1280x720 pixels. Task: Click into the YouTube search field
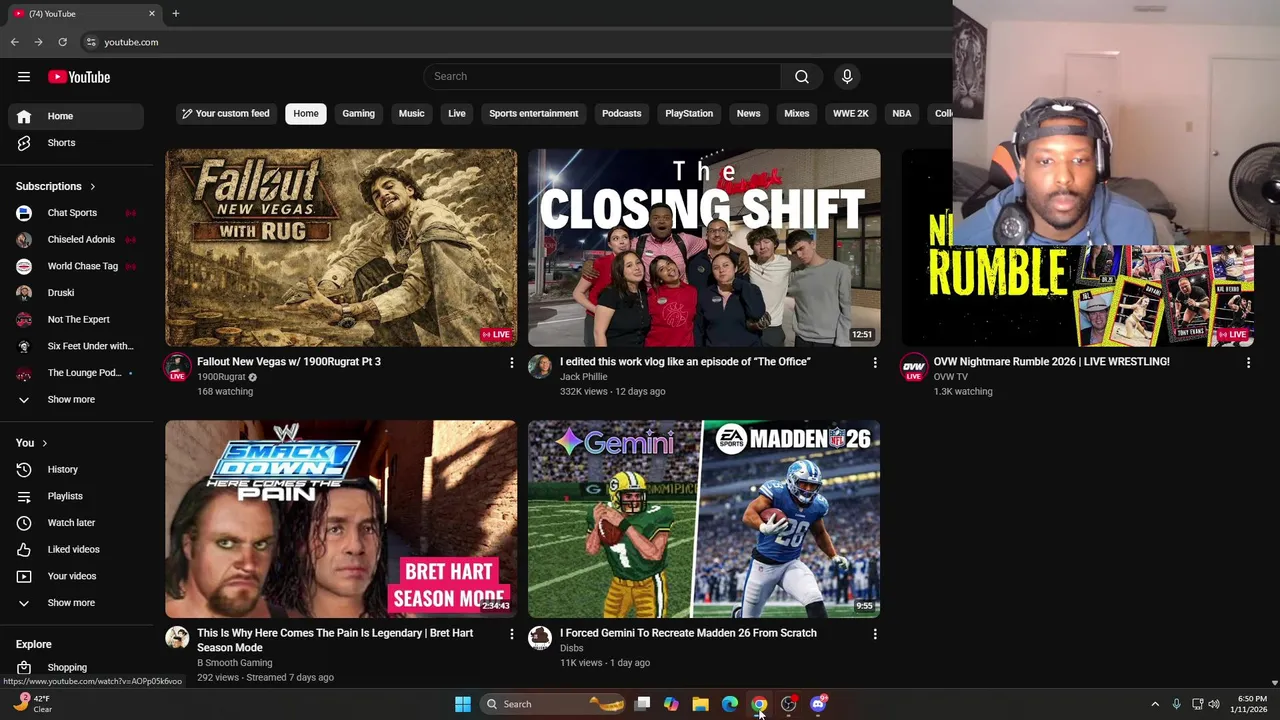point(603,76)
